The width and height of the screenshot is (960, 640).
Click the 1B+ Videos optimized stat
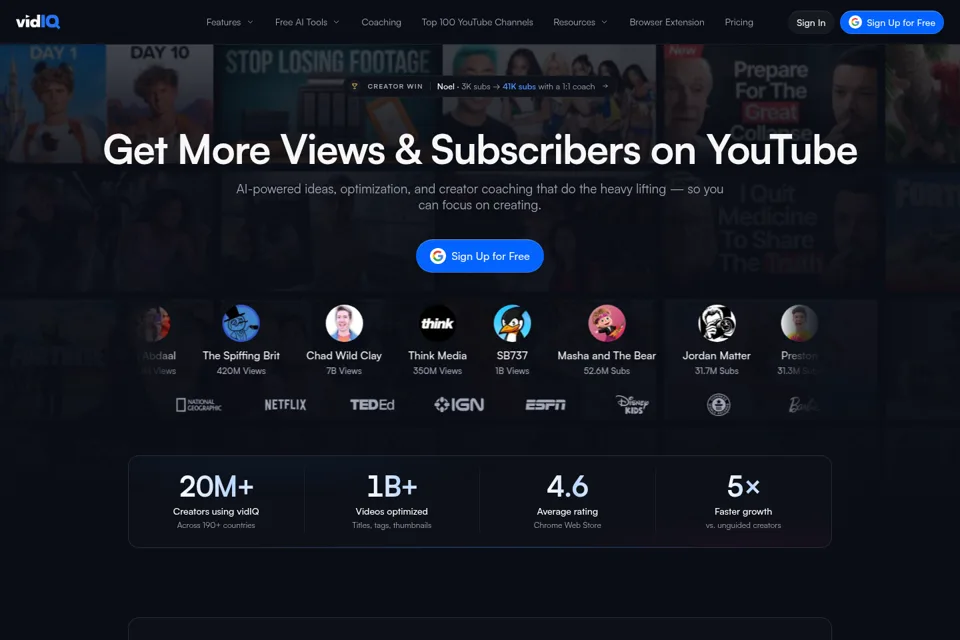(x=392, y=502)
